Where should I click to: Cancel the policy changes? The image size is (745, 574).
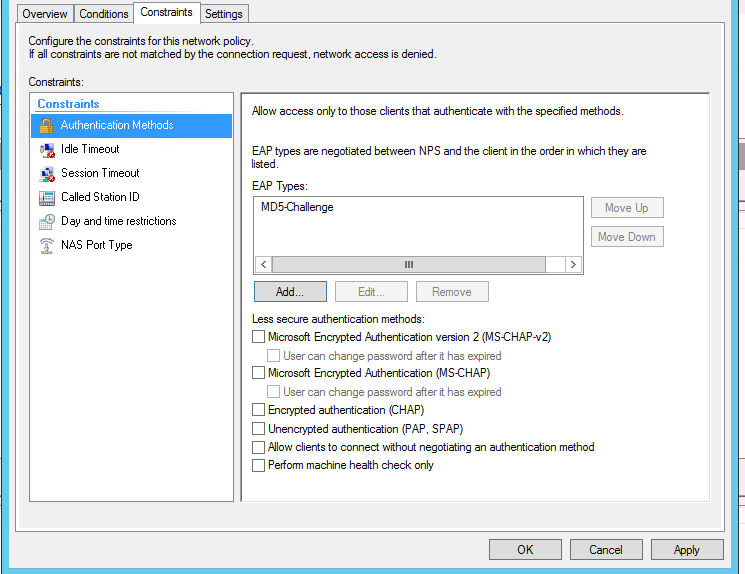(606, 550)
